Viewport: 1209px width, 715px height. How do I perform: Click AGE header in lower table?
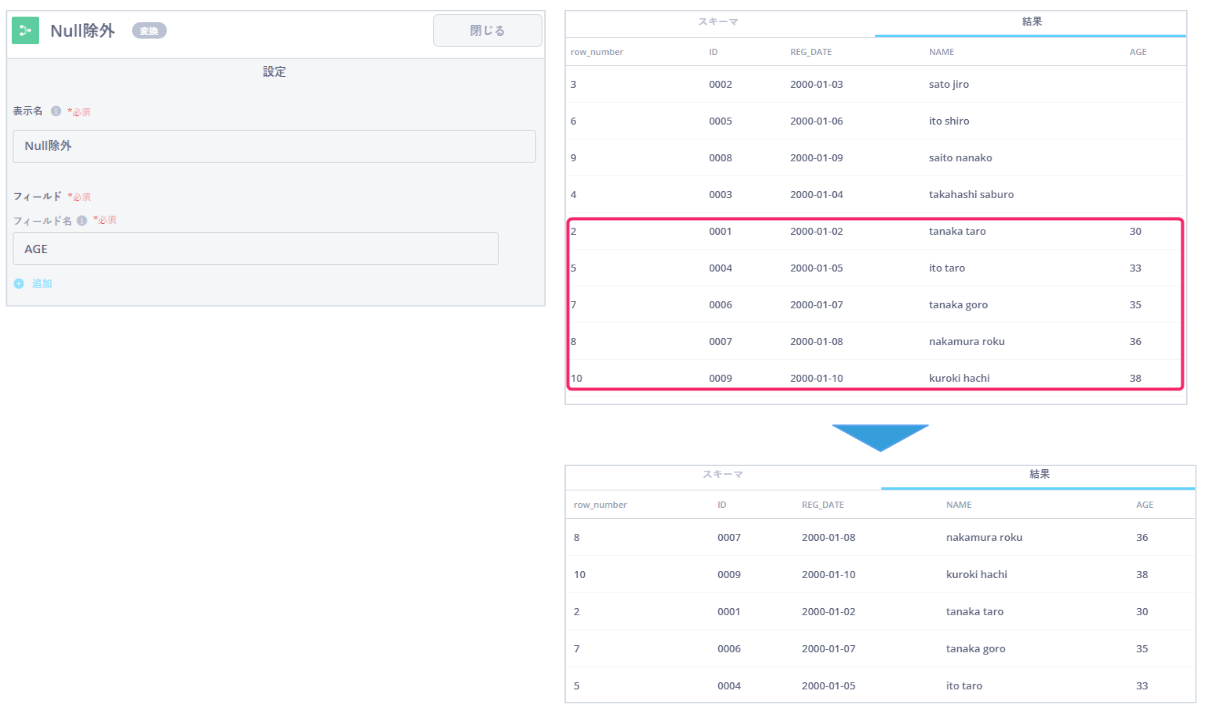point(1145,505)
